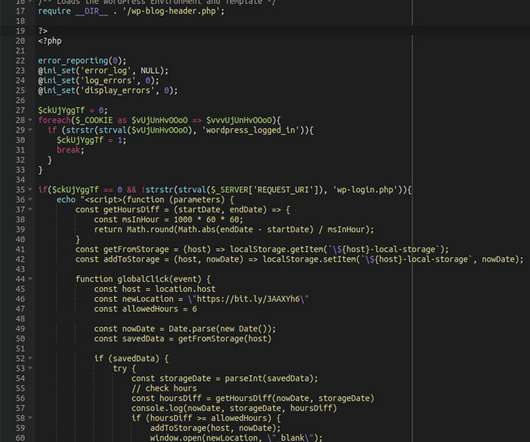Collapse the hoursDiff comparison block at line 58

tap(30, 418)
